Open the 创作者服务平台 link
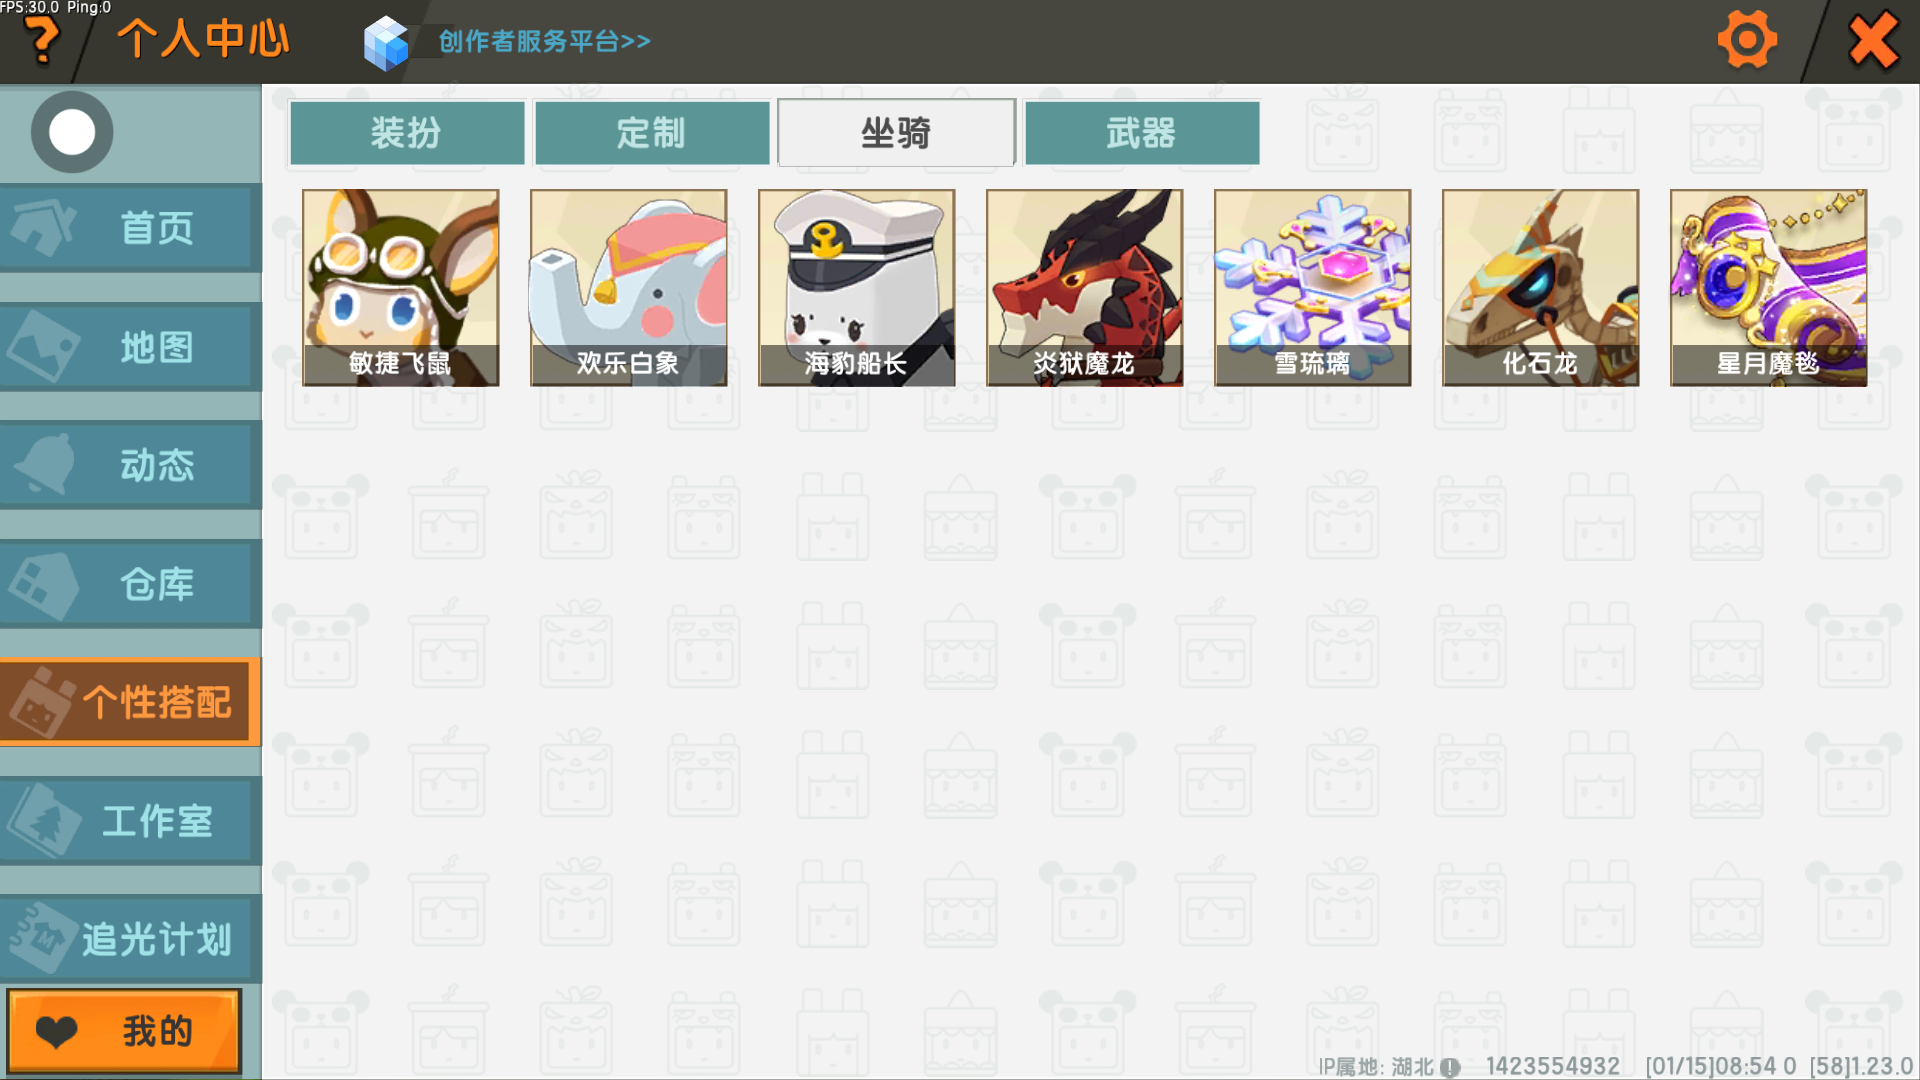 (x=545, y=41)
